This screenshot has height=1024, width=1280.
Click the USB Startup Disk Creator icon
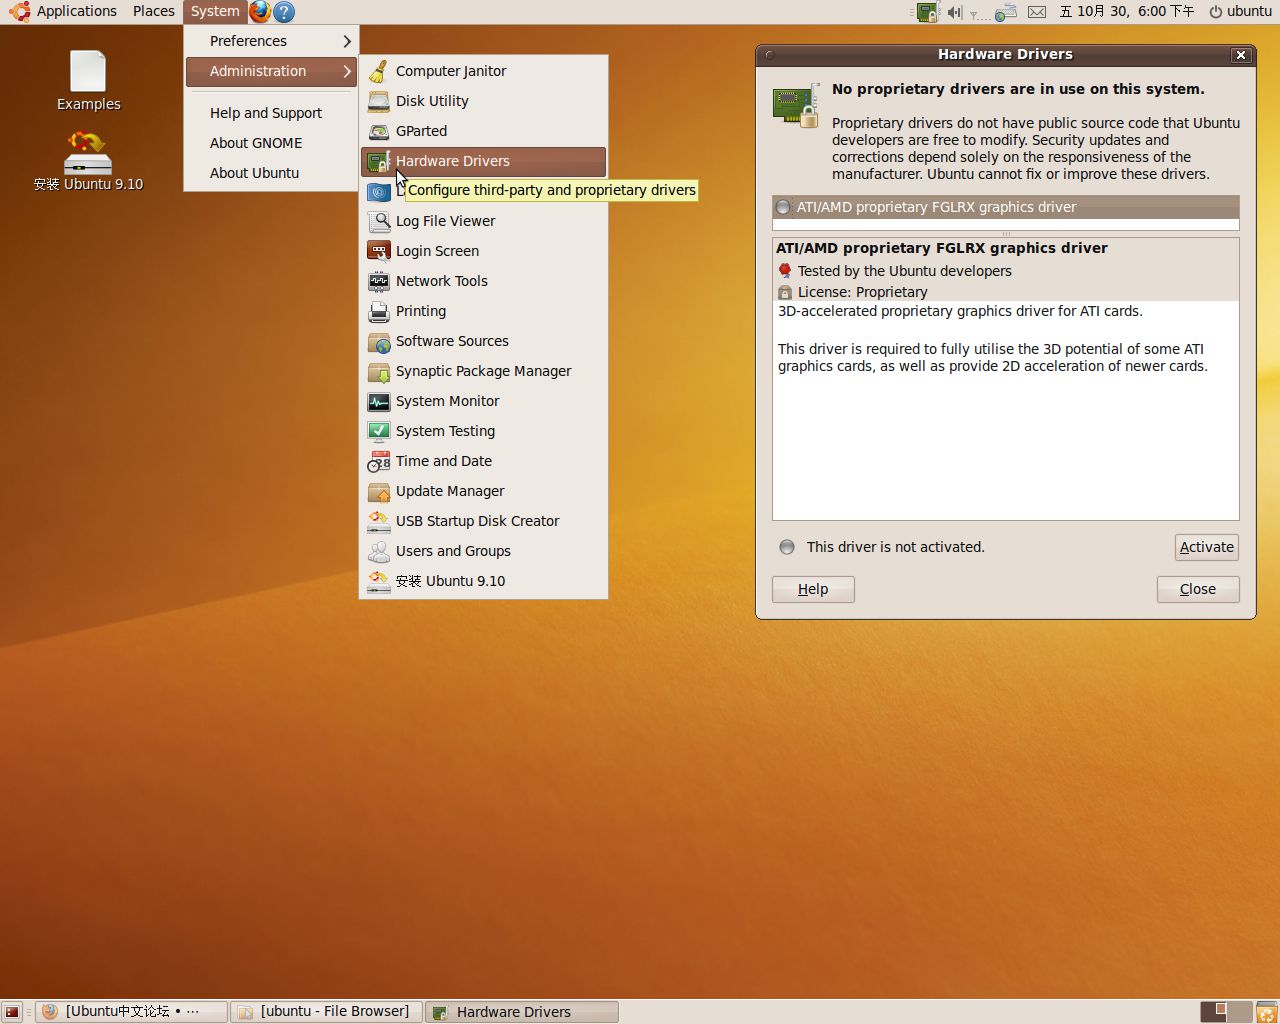(x=379, y=521)
